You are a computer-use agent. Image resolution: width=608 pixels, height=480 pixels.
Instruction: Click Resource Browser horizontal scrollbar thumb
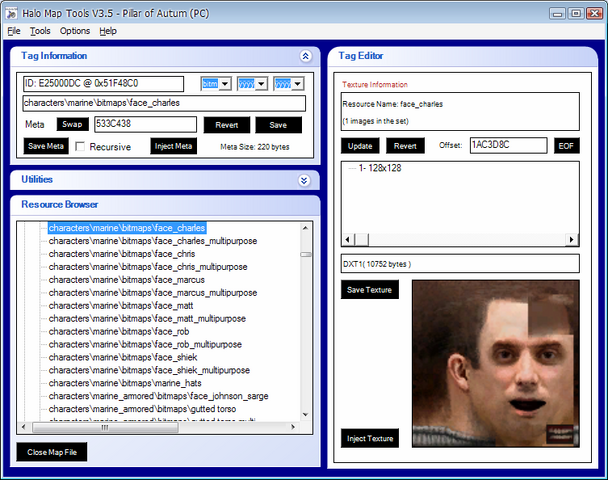[105, 427]
